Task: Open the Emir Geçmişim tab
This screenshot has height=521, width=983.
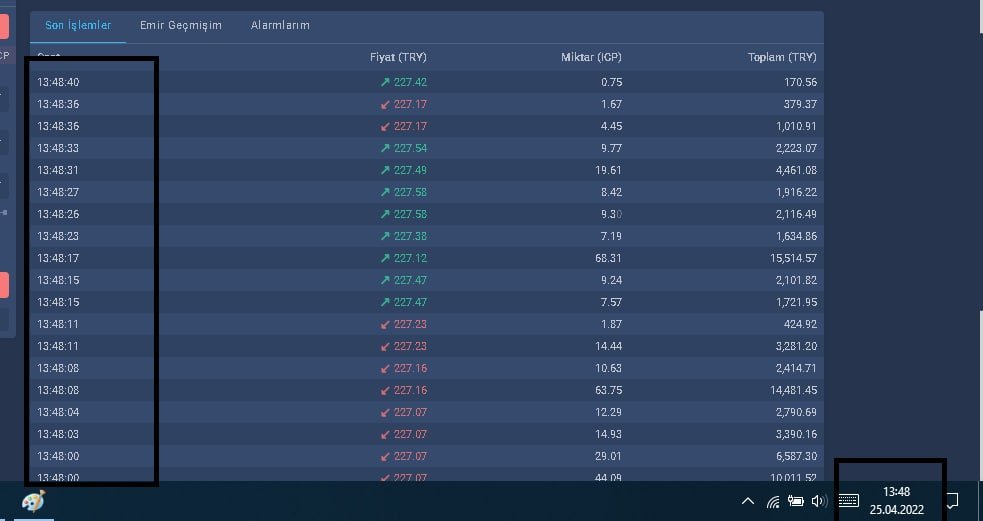Action: click(x=181, y=25)
